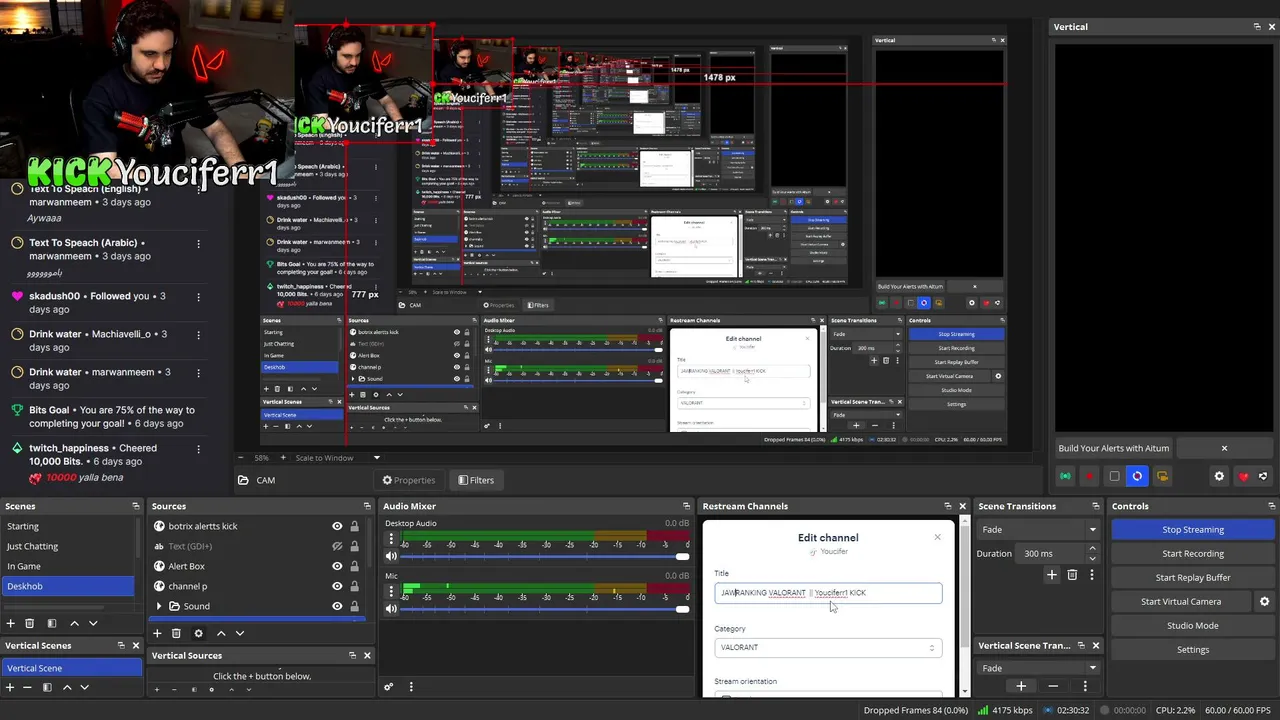Open Audio Mixer bottom three-dot menu
This screenshot has width=1280, height=720.
click(x=411, y=687)
